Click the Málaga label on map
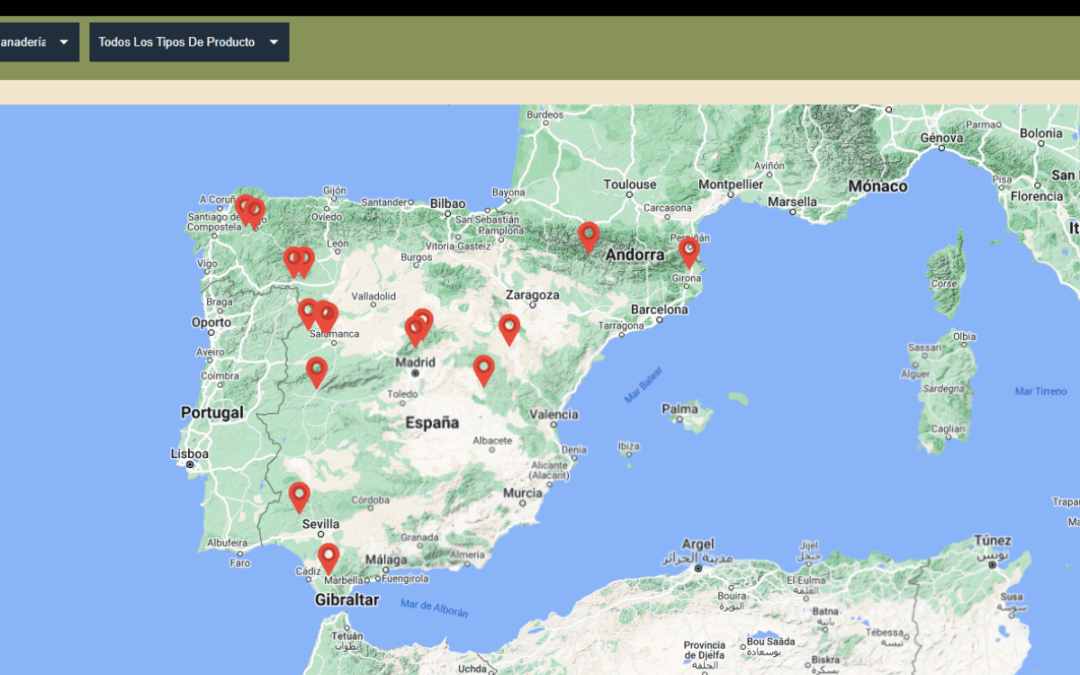The height and width of the screenshot is (675, 1080). (x=386, y=560)
